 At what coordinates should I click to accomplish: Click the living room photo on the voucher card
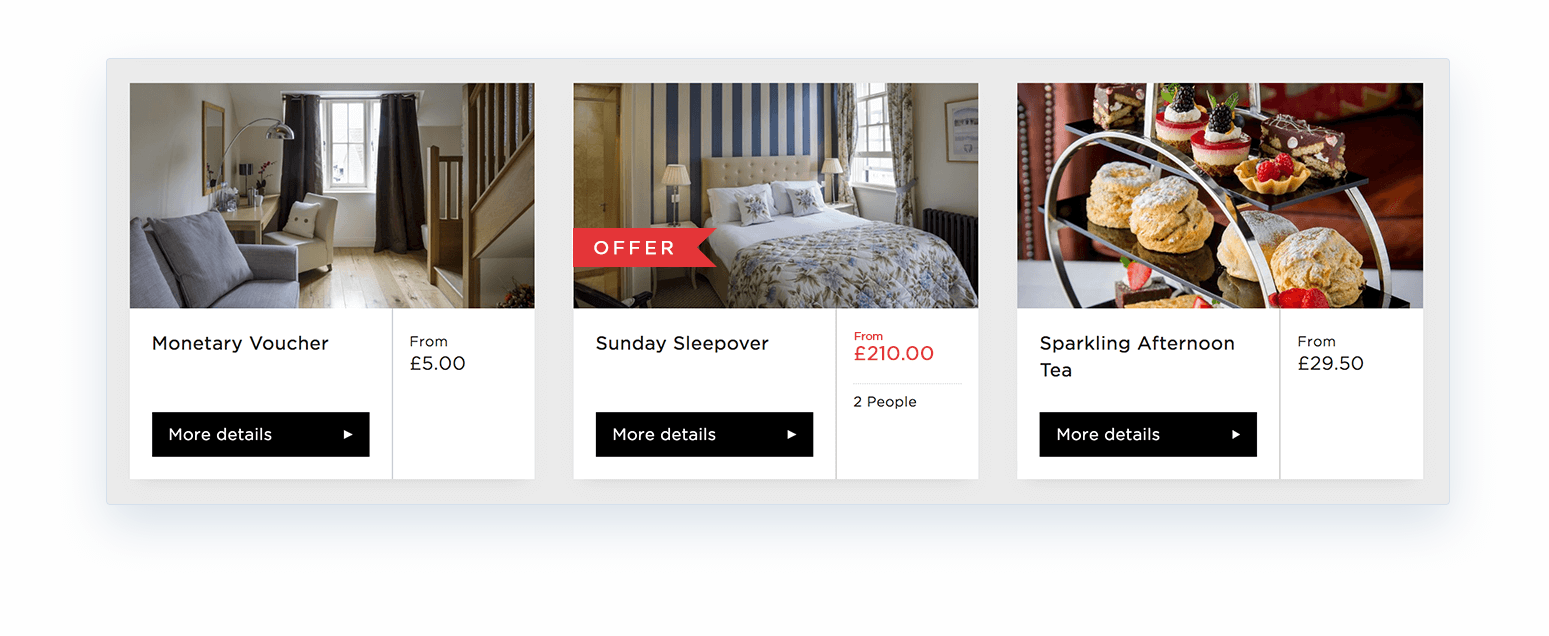[331, 195]
